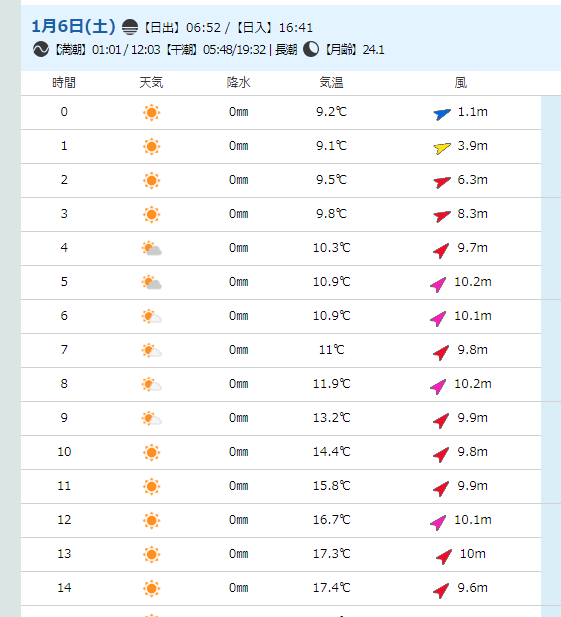Select the 時間 column header
The width and height of the screenshot is (561, 617).
(x=64, y=83)
